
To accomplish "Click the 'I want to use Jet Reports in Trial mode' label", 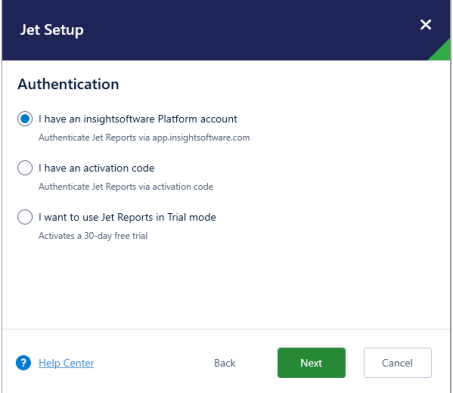I will 127,217.
